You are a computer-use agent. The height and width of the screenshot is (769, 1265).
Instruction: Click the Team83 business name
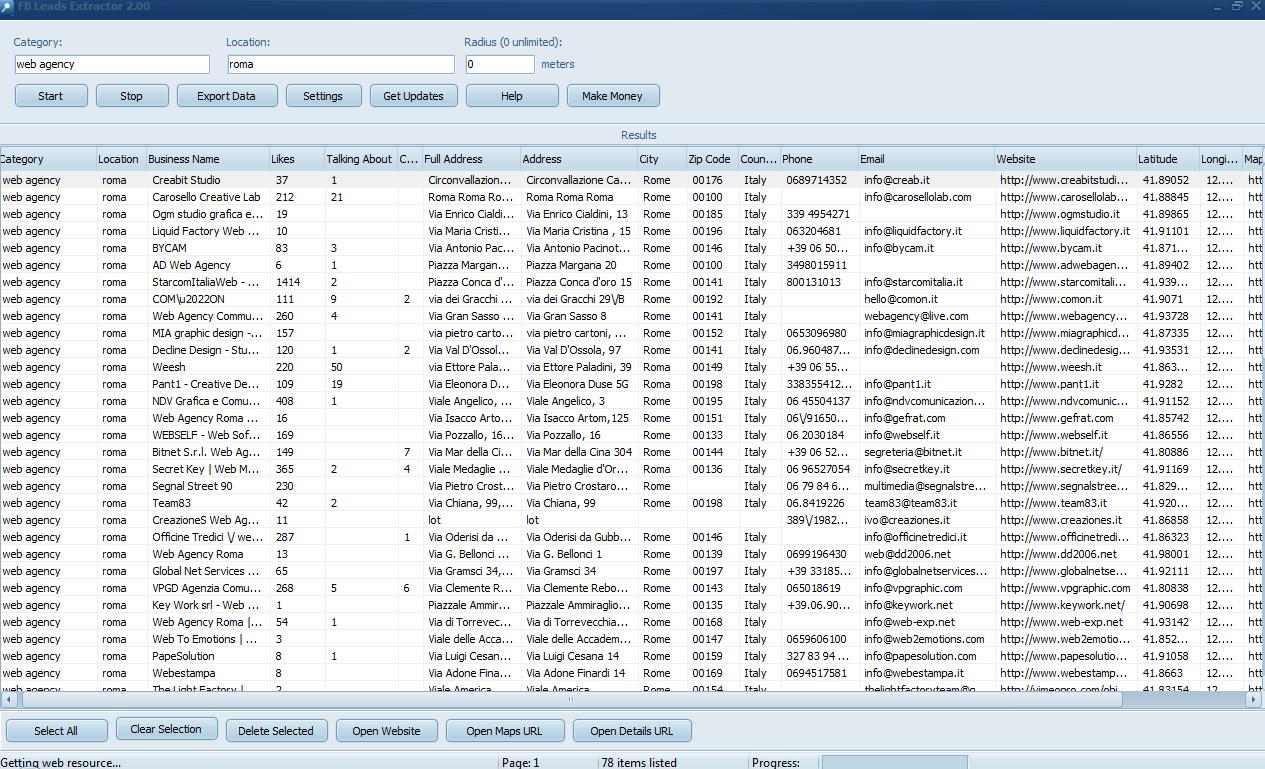171,503
